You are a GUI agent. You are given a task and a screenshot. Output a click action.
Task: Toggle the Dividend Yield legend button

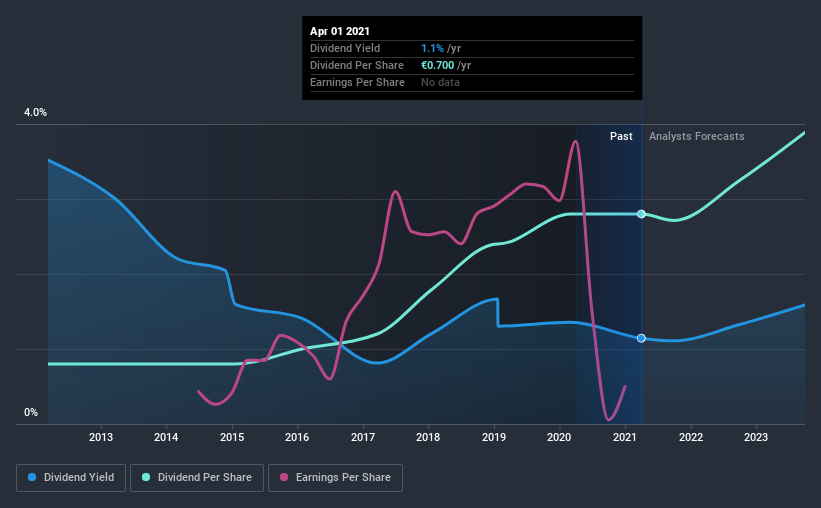(71, 478)
